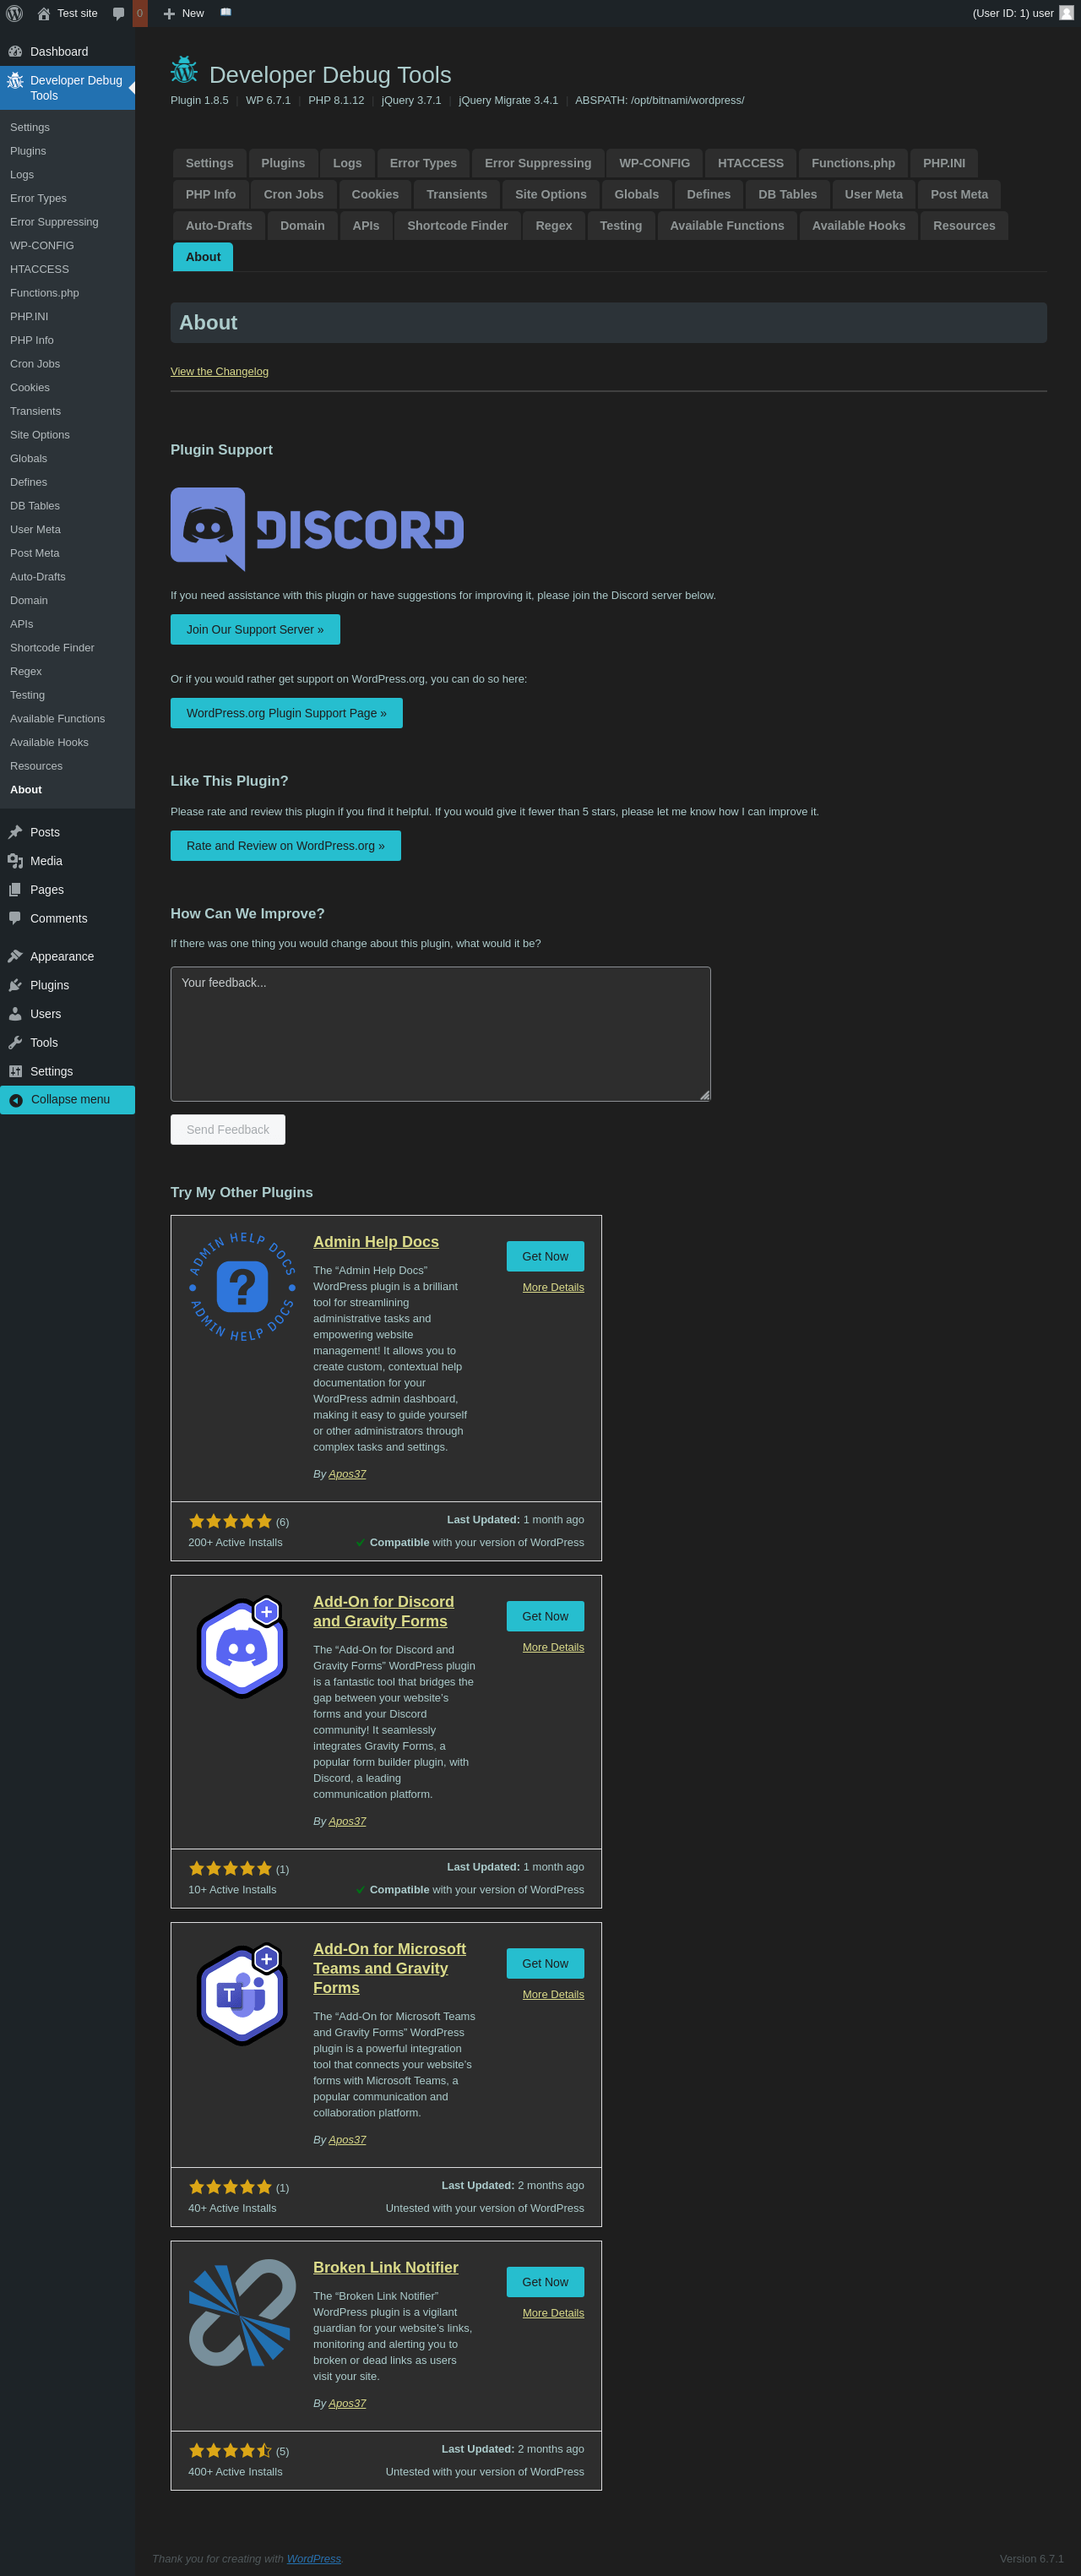Screen dimensions: 1081x2576
Task: Click the feedback textarea resize handle
Action: pyautogui.click(x=705, y=1096)
